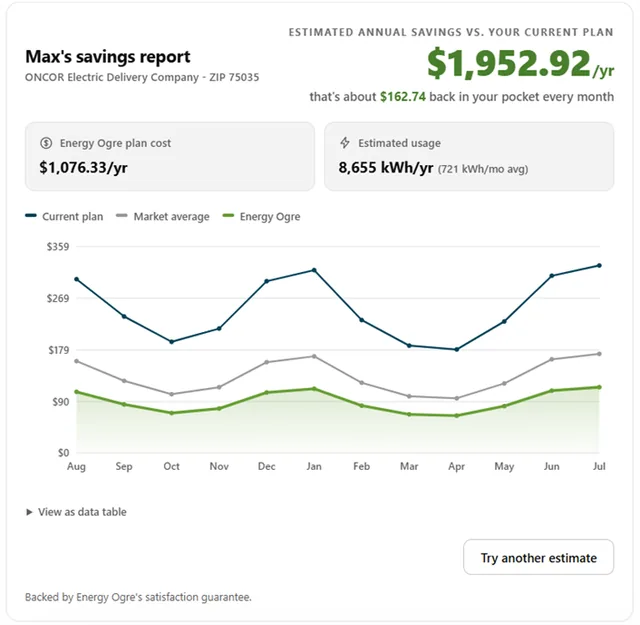The width and height of the screenshot is (640, 625).
Task: Click the lightning bolt icon beside Estimated usage
Action: (345, 143)
